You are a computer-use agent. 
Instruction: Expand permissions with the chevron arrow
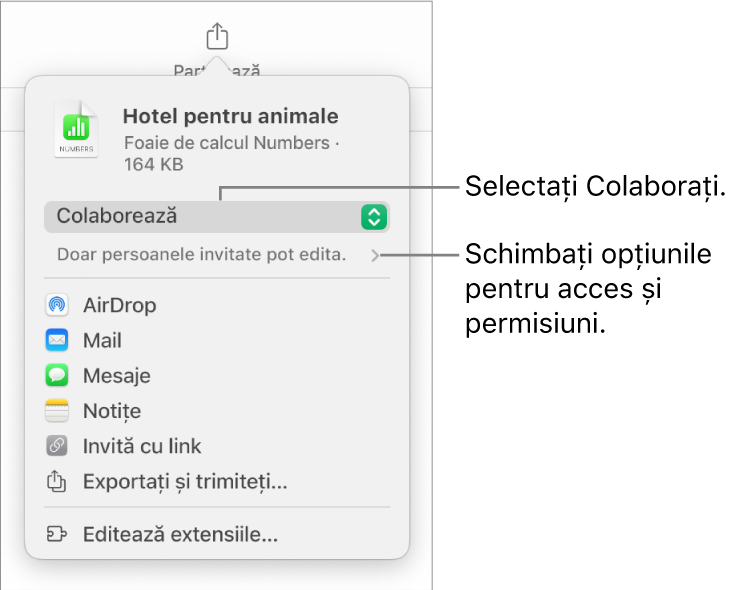click(375, 255)
